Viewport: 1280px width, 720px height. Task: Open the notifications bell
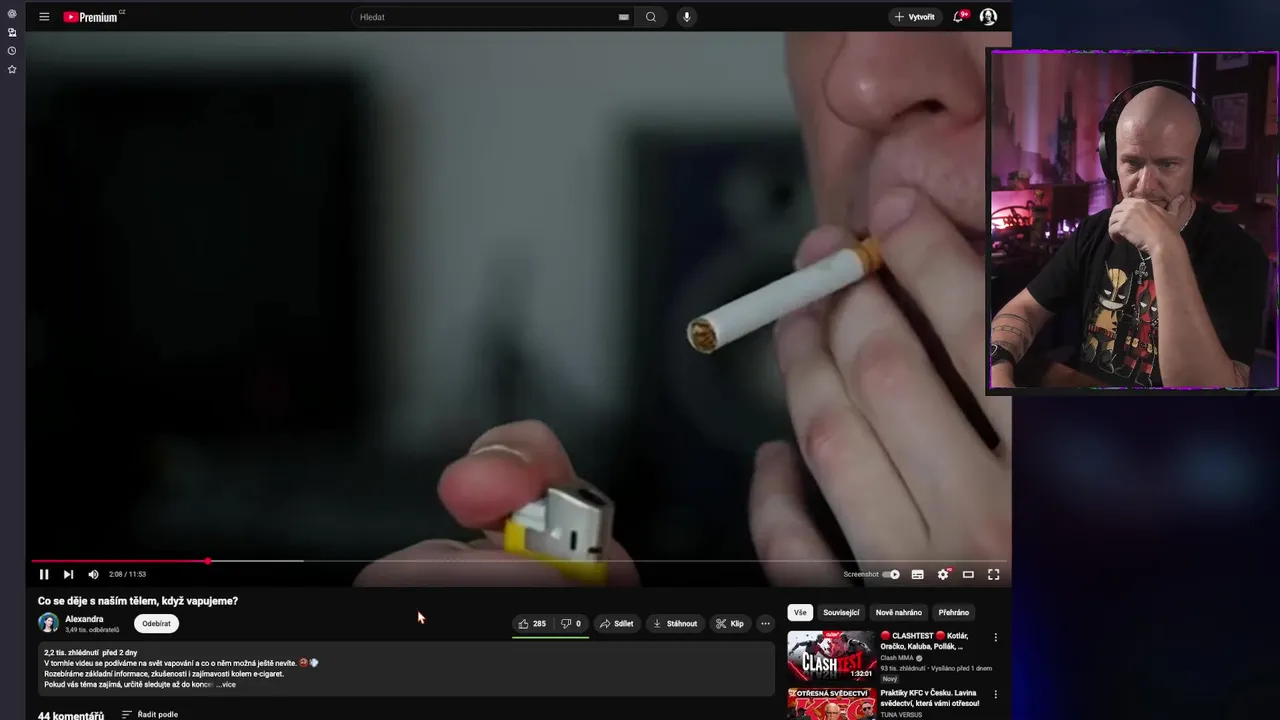point(959,17)
